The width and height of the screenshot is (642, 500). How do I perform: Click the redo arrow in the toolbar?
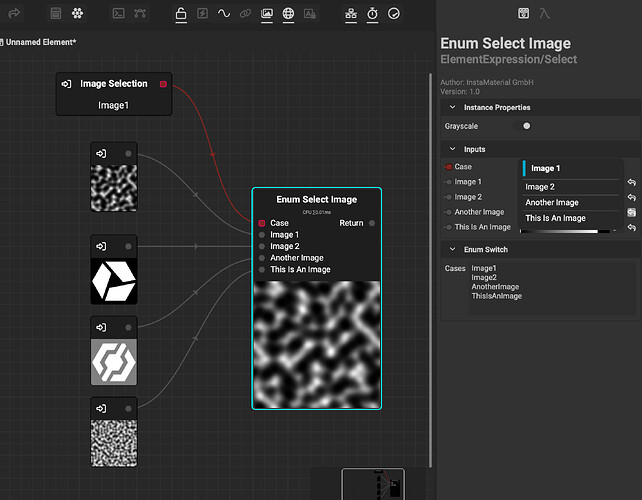click(13, 14)
